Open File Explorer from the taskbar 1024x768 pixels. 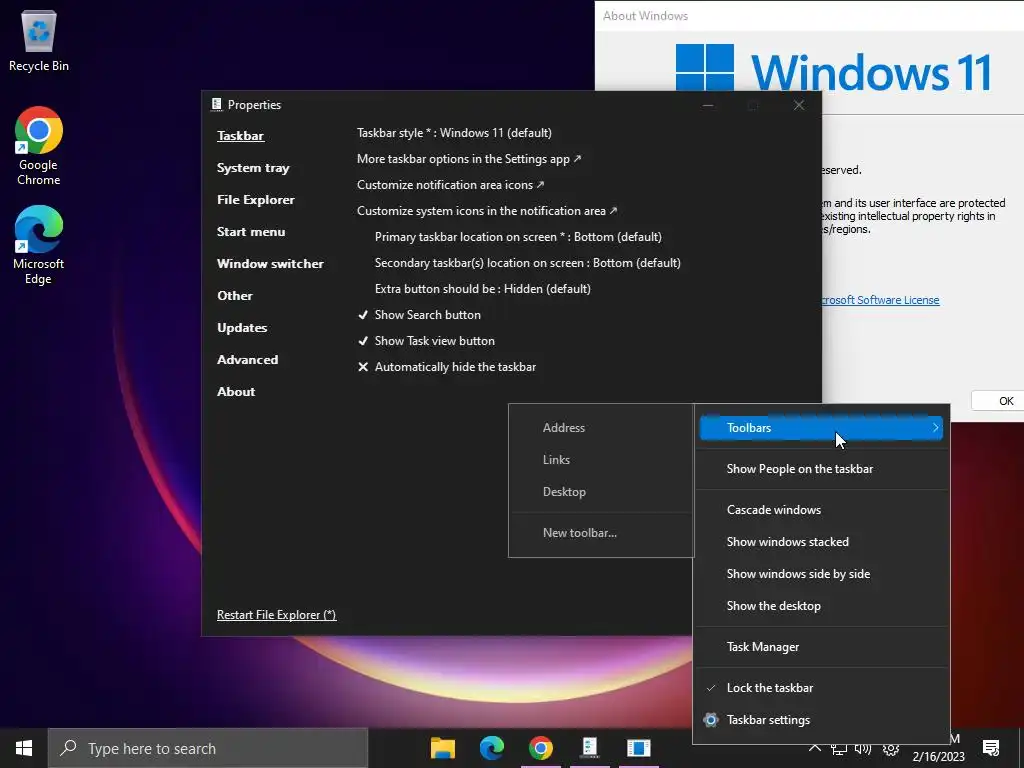tap(443, 748)
